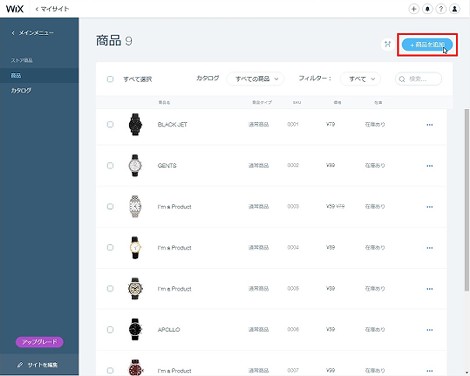Open the help question mark icon
This screenshot has width=470, height=376.
pyautogui.click(x=441, y=9)
